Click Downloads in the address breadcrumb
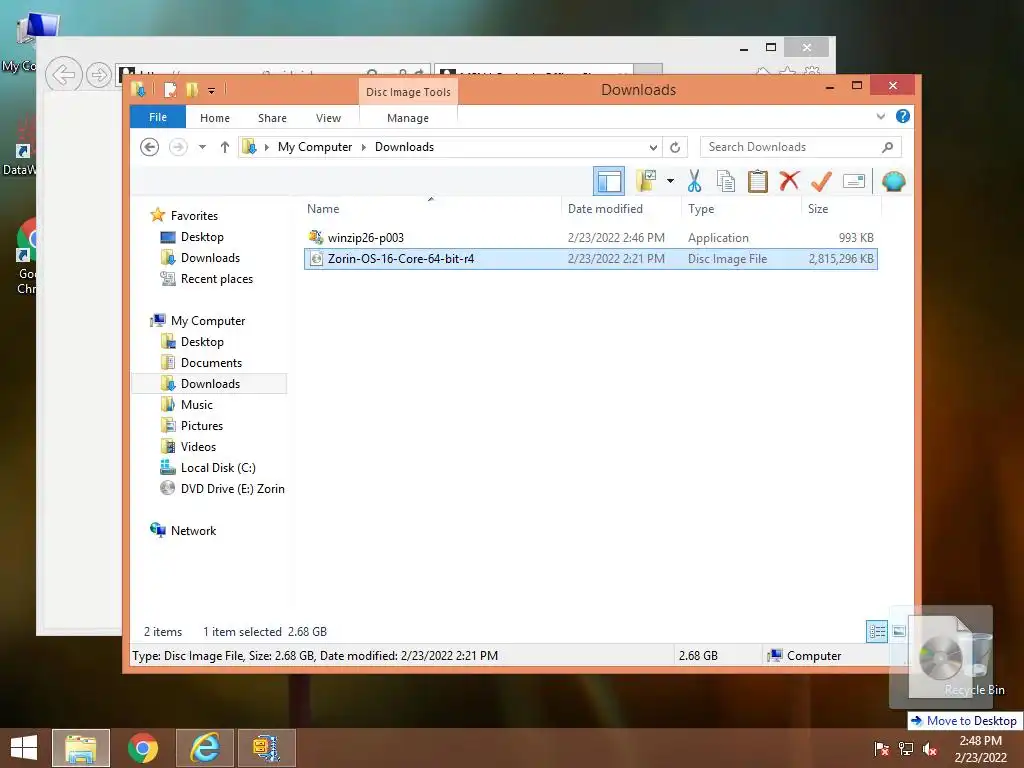The height and width of the screenshot is (768, 1024). (404, 147)
